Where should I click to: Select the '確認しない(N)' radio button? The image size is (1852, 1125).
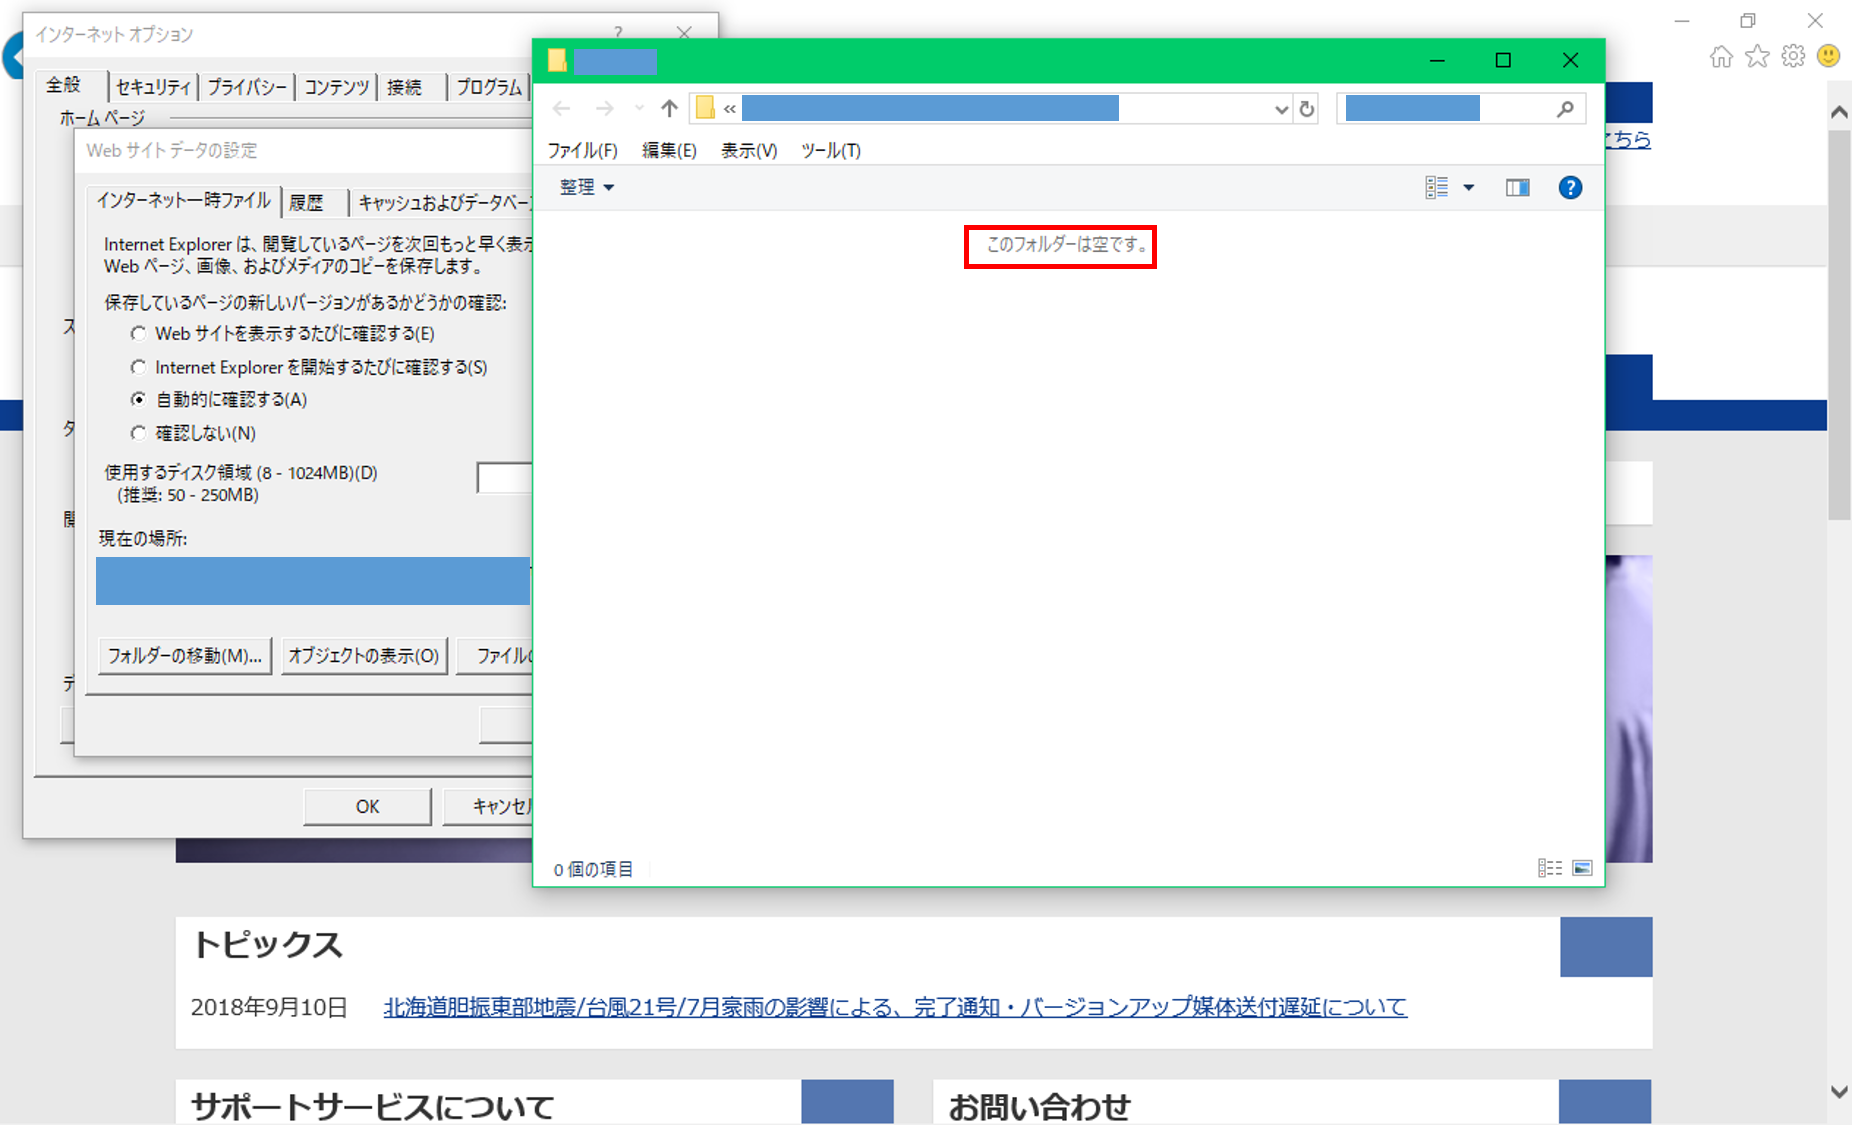[x=139, y=433]
